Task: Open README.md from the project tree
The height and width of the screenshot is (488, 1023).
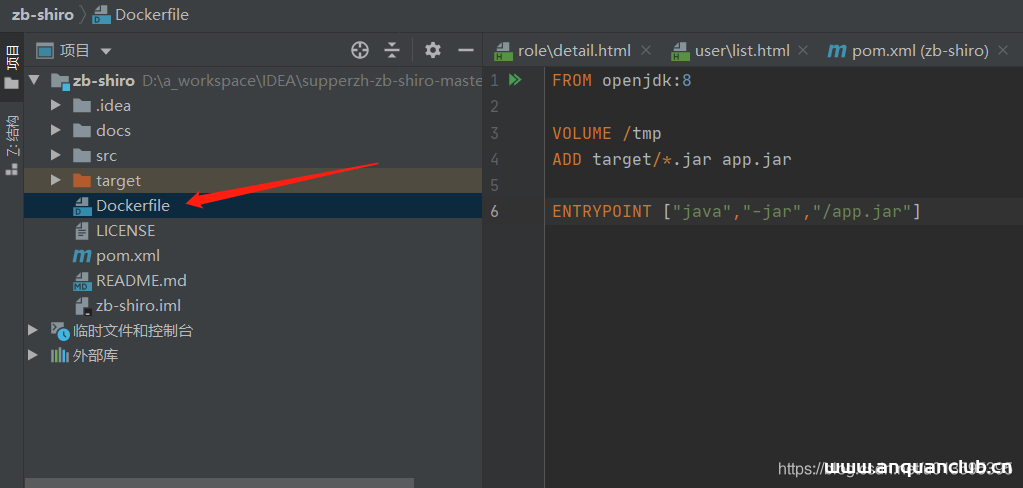Action: click(141, 281)
